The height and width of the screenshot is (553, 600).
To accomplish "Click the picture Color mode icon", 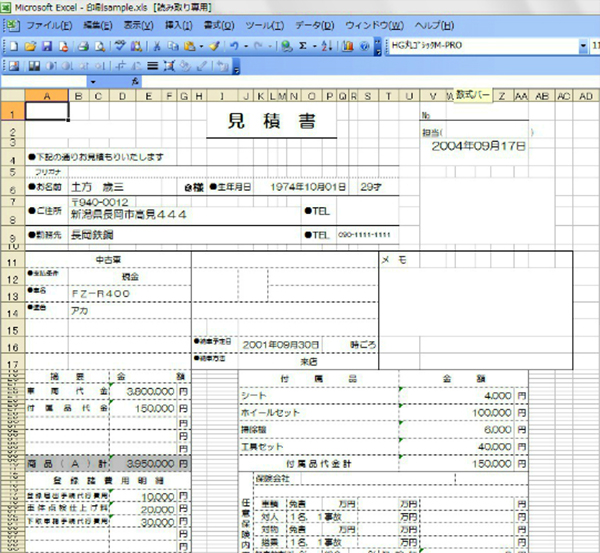I will pyautogui.click(x=34, y=66).
